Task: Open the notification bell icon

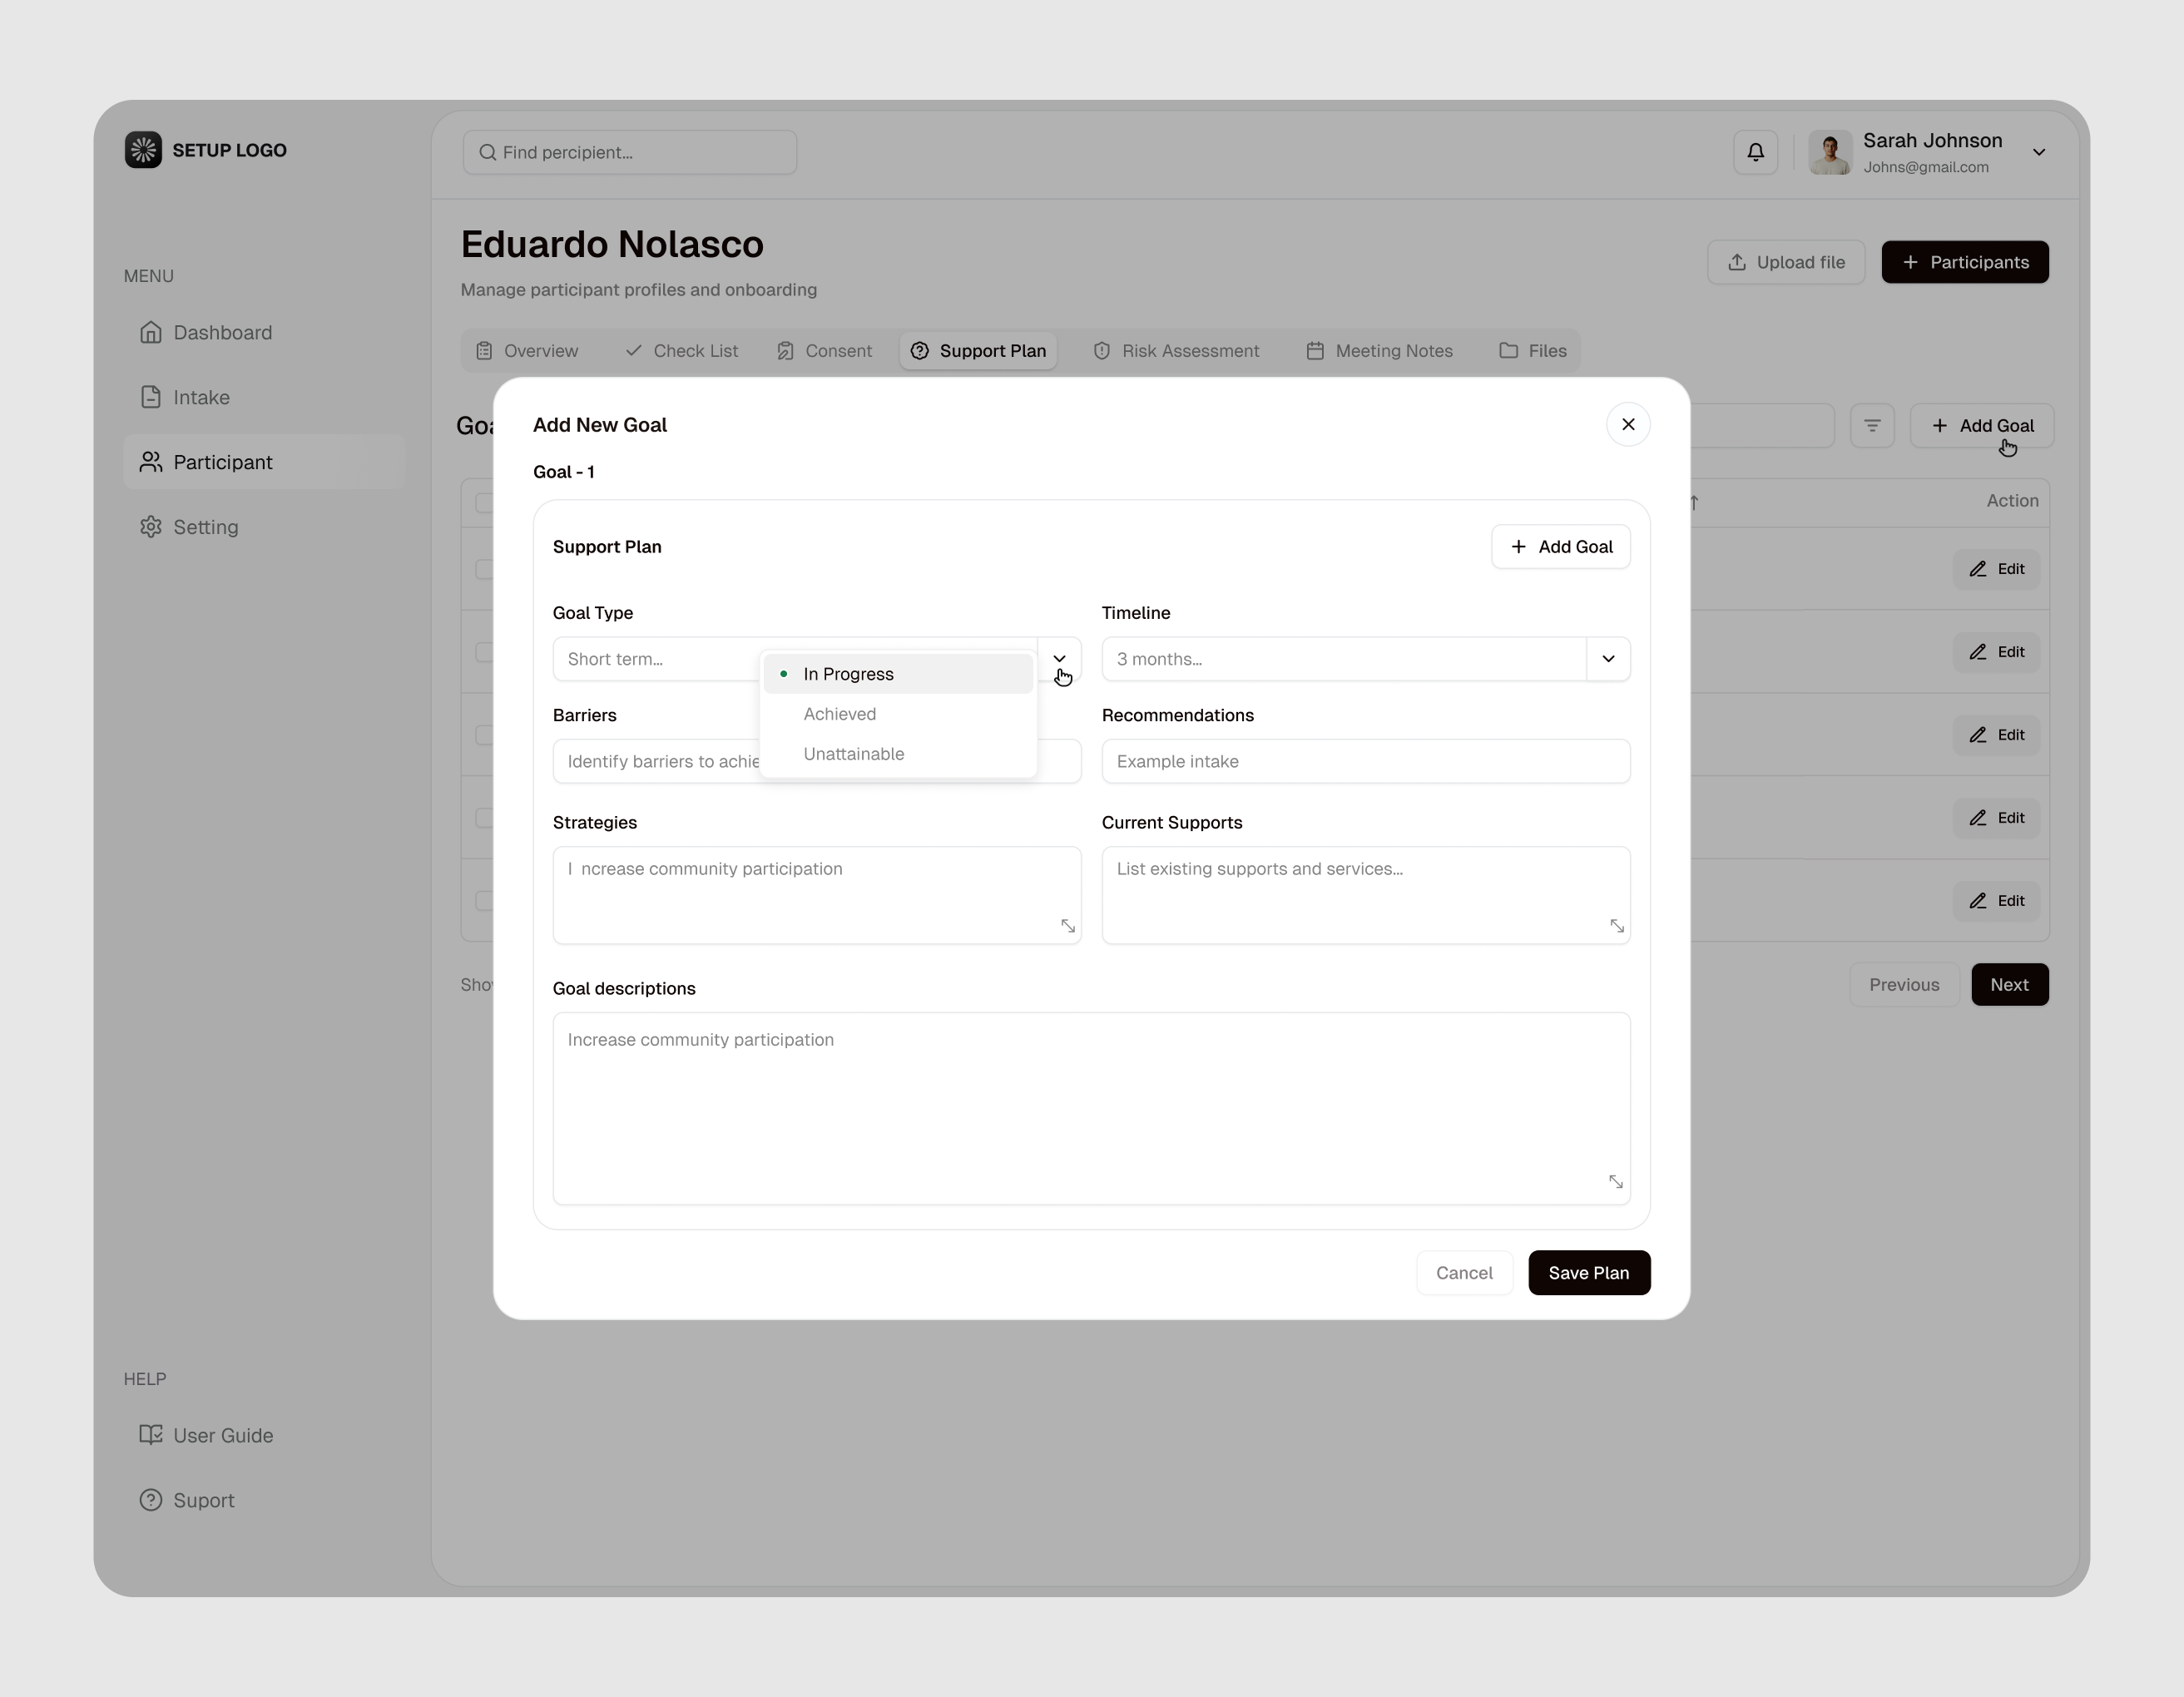Action: 1755,151
